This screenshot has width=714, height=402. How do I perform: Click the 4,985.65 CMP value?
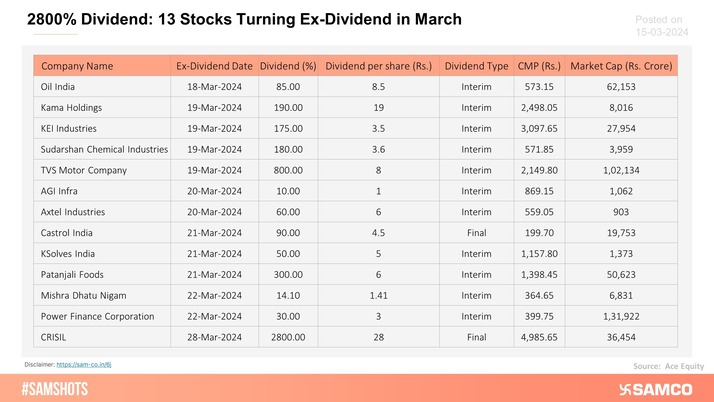539,337
